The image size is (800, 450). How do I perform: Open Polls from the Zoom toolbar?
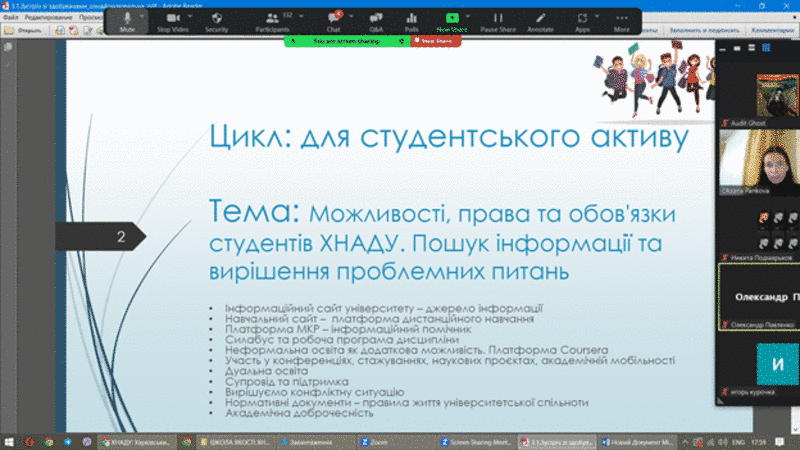click(x=412, y=20)
